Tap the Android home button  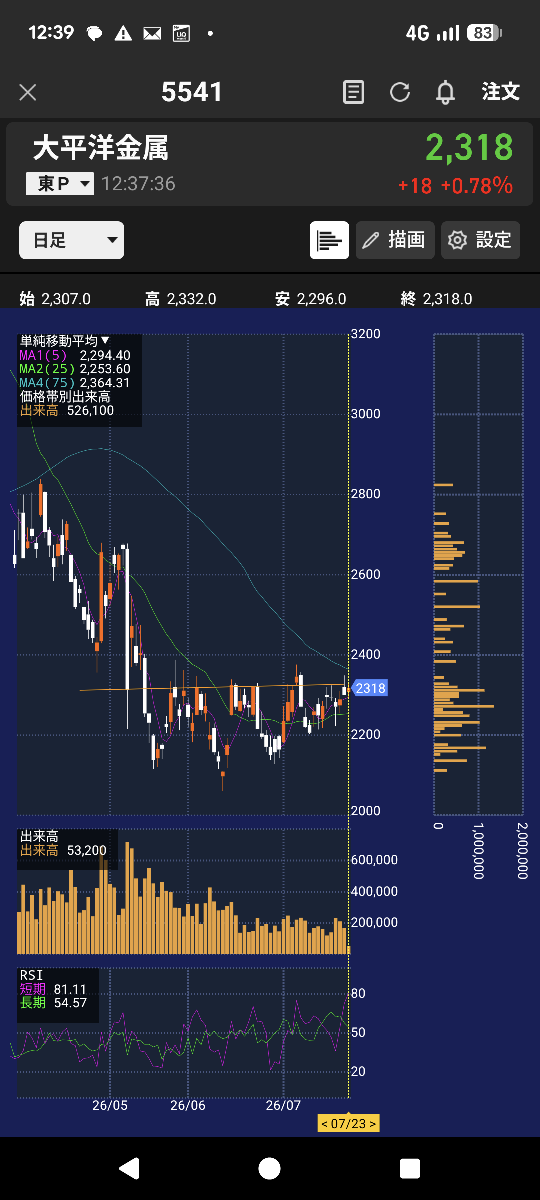(269, 1168)
